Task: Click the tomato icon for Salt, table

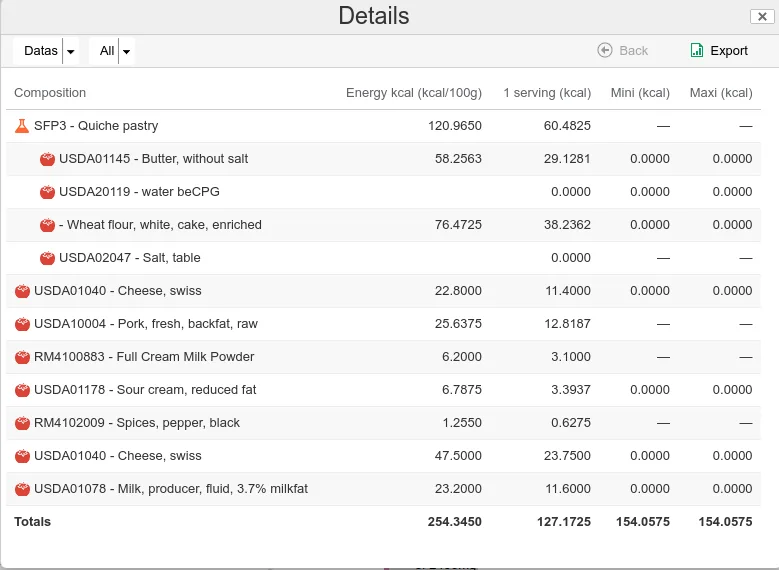Action: coord(47,258)
